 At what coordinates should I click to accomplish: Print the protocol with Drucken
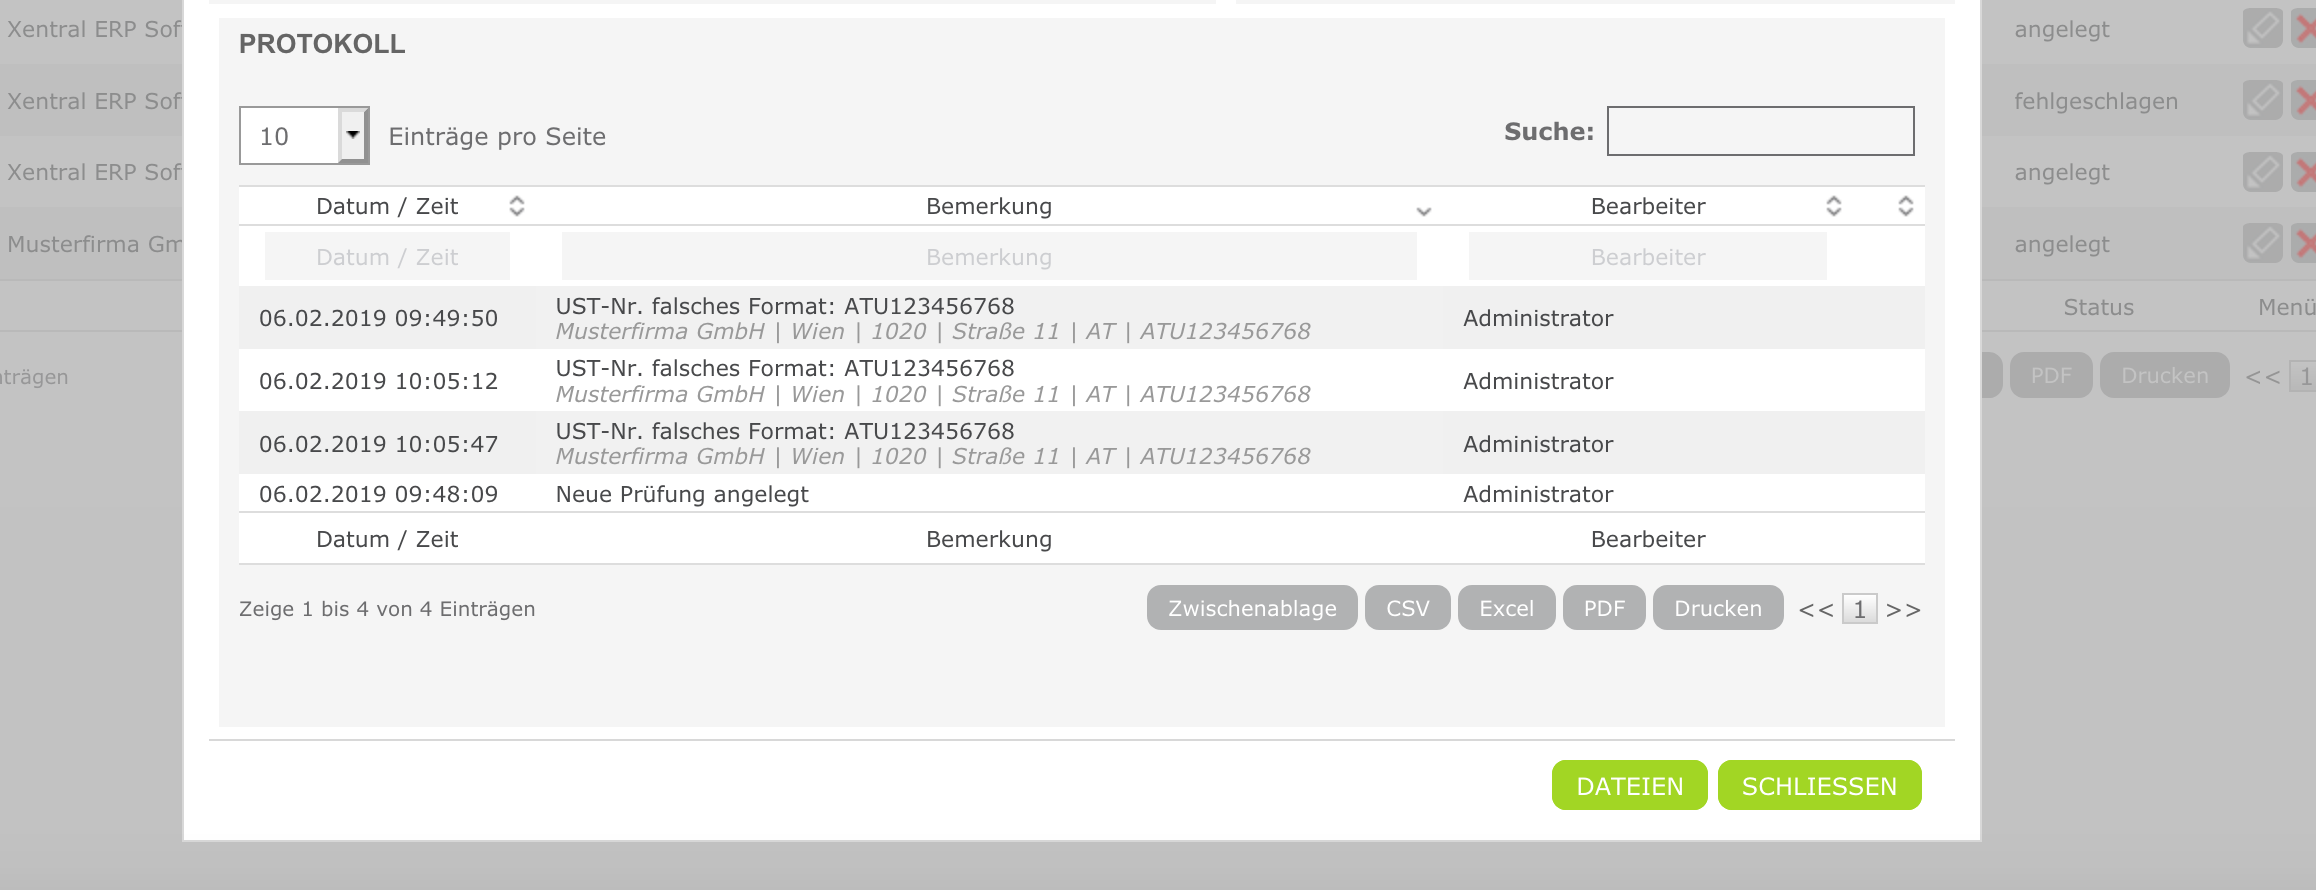[x=1717, y=608]
